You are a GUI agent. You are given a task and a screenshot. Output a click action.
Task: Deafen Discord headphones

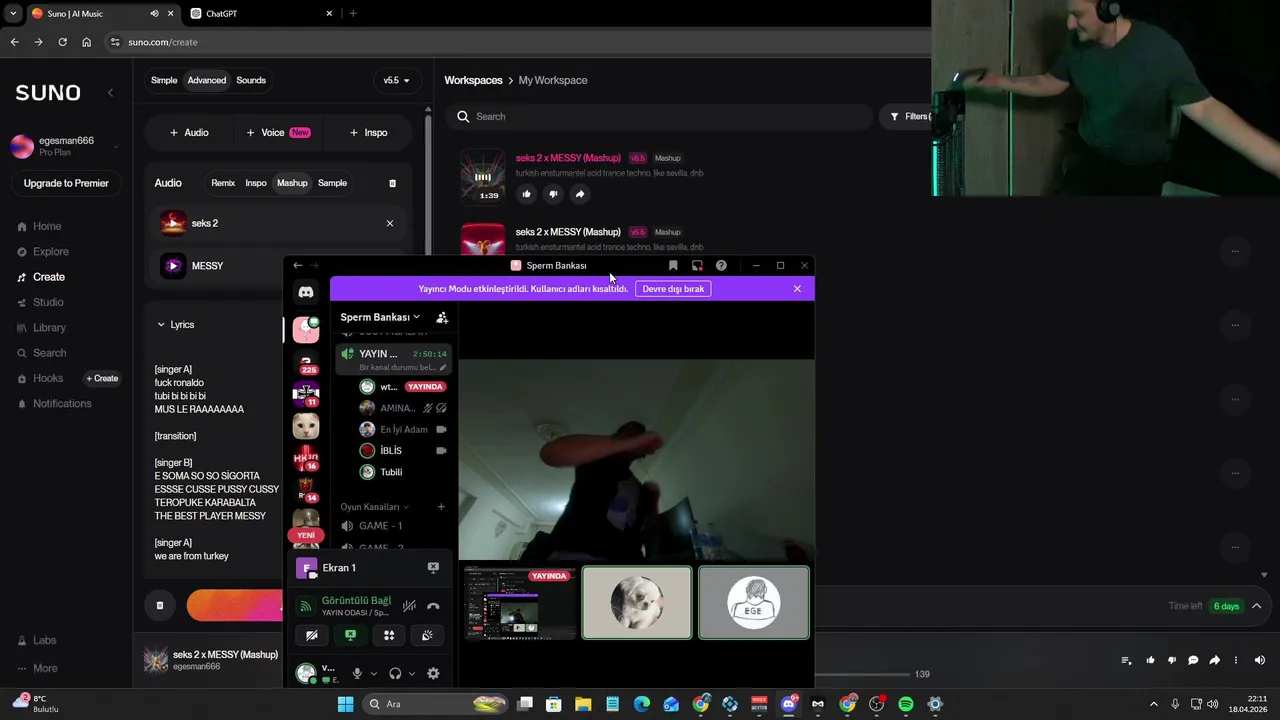[x=395, y=673]
